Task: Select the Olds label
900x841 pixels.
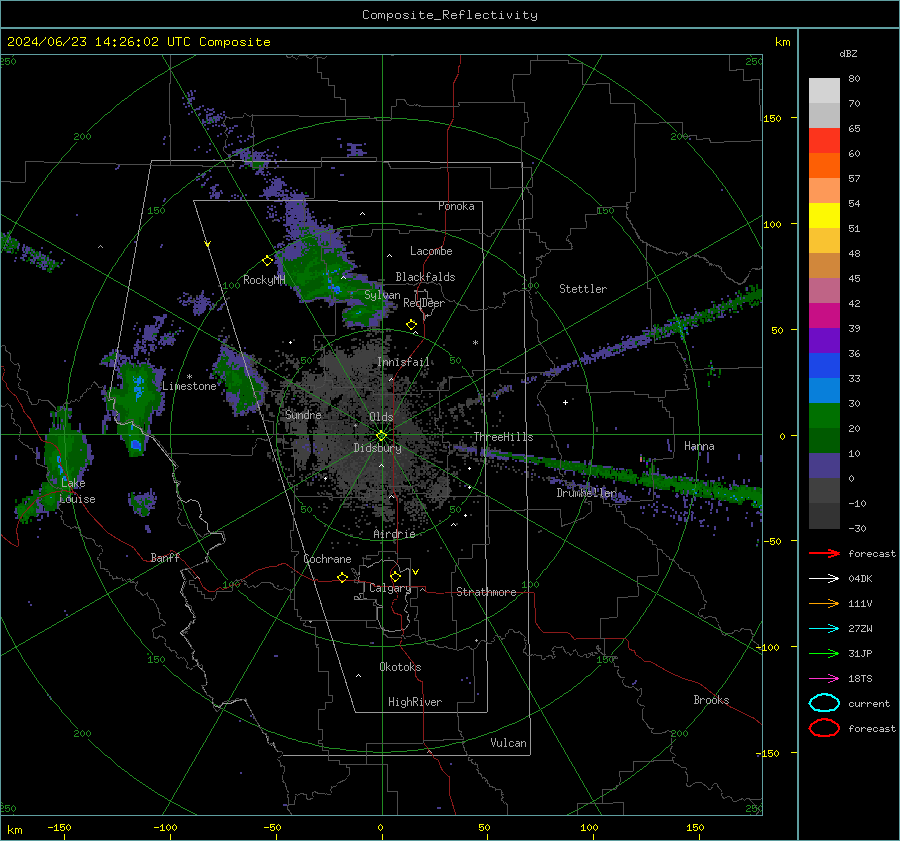Action: [x=381, y=417]
